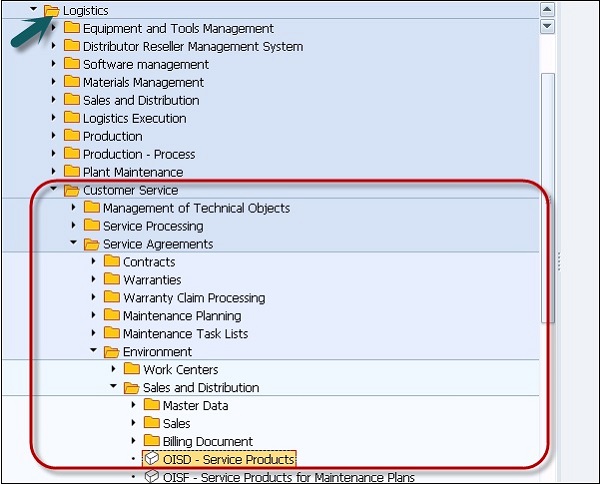Click the OISD Service Products transaction icon

[152, 459]
